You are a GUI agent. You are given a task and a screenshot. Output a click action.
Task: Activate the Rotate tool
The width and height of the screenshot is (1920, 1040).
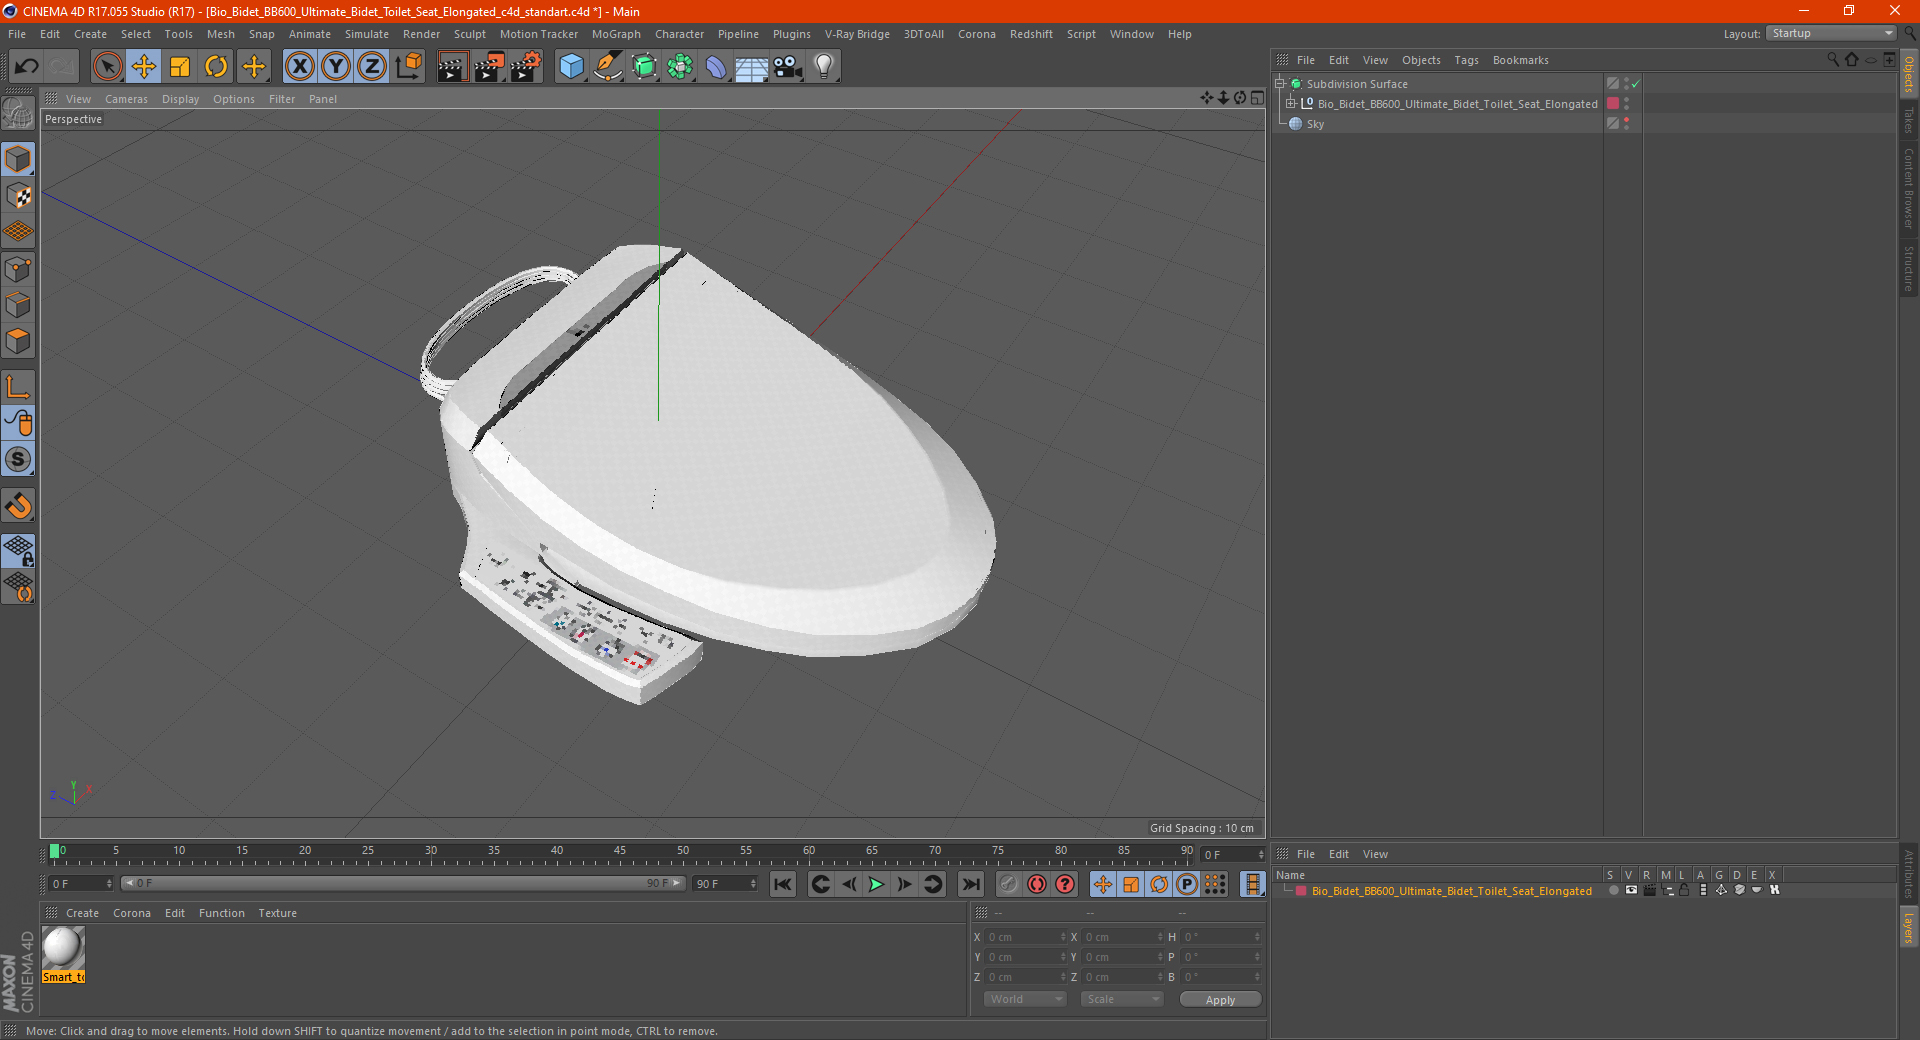click(x=216, y=67)
